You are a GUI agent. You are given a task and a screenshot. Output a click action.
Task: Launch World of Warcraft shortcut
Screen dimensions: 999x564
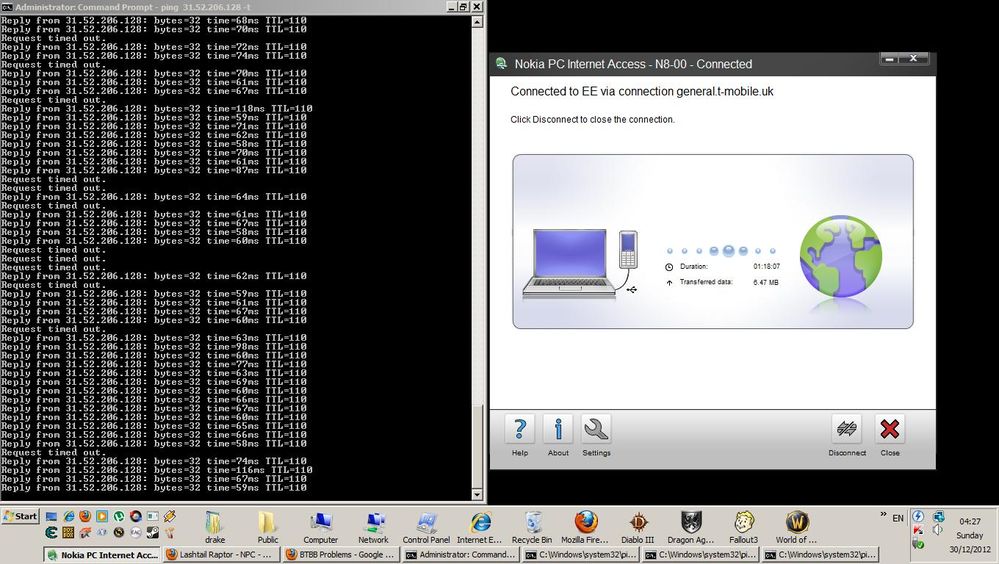(796, 528)
